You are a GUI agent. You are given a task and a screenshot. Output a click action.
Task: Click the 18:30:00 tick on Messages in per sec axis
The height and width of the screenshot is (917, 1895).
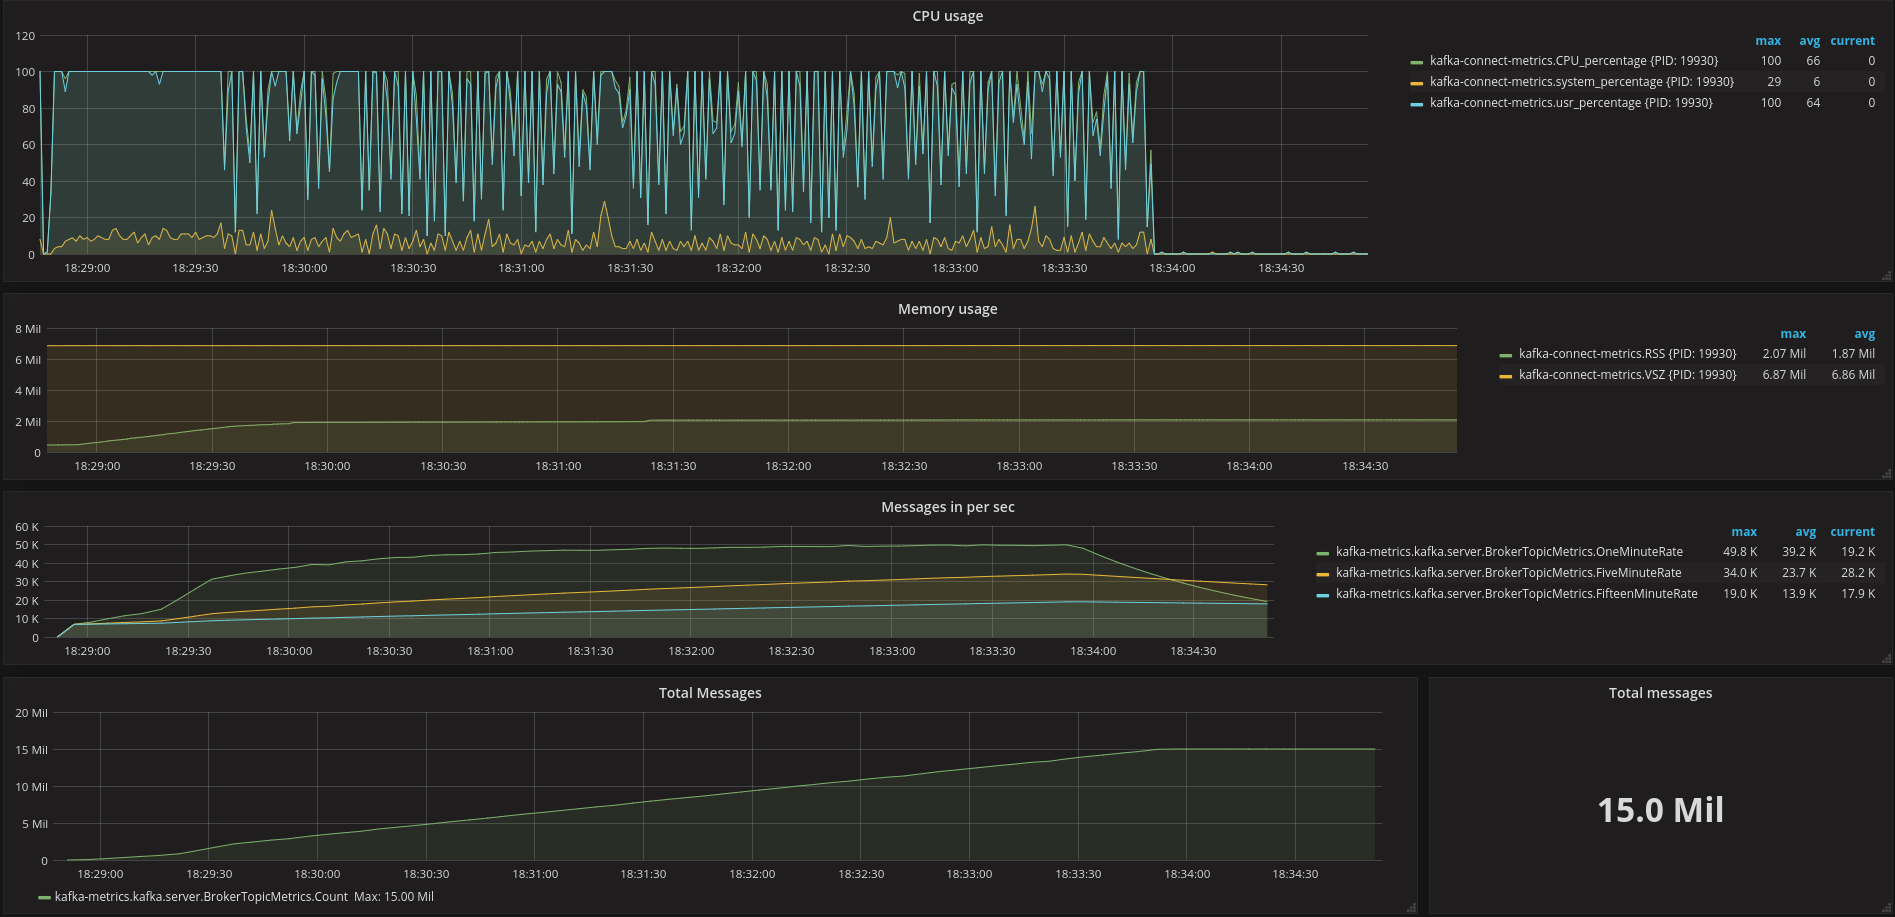point(289,651)
